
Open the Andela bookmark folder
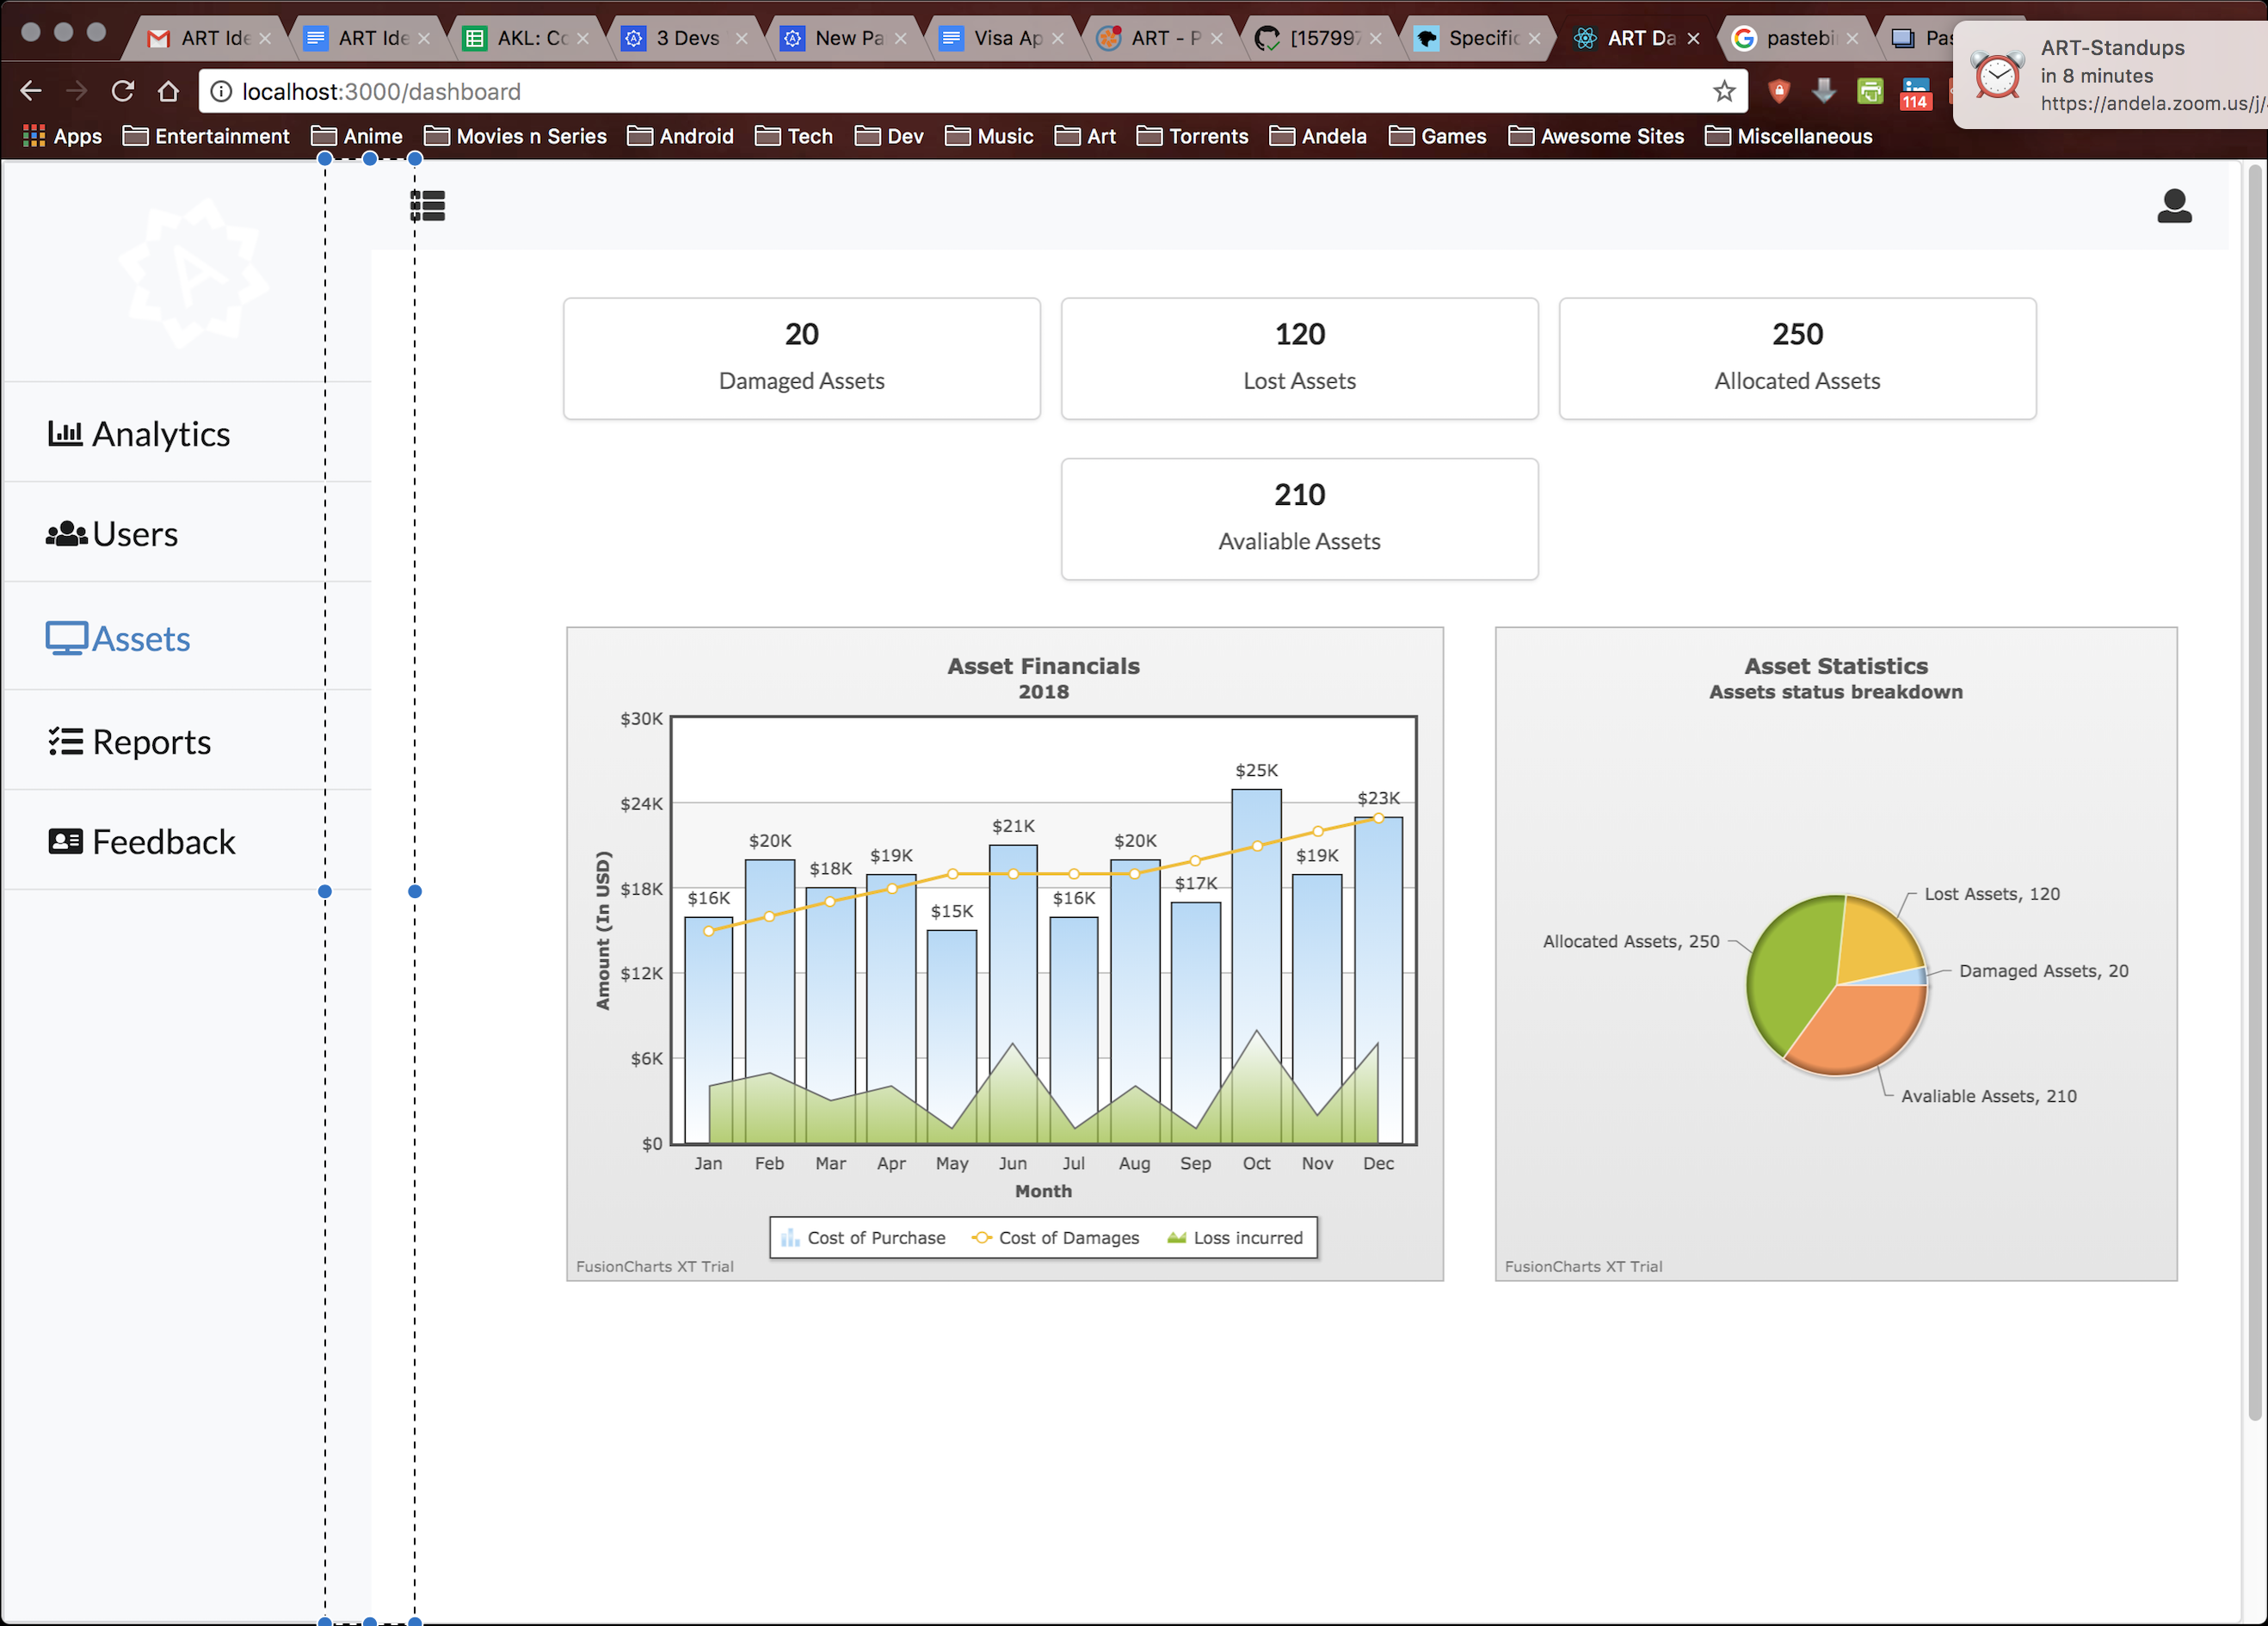[x=1318, y=136]
